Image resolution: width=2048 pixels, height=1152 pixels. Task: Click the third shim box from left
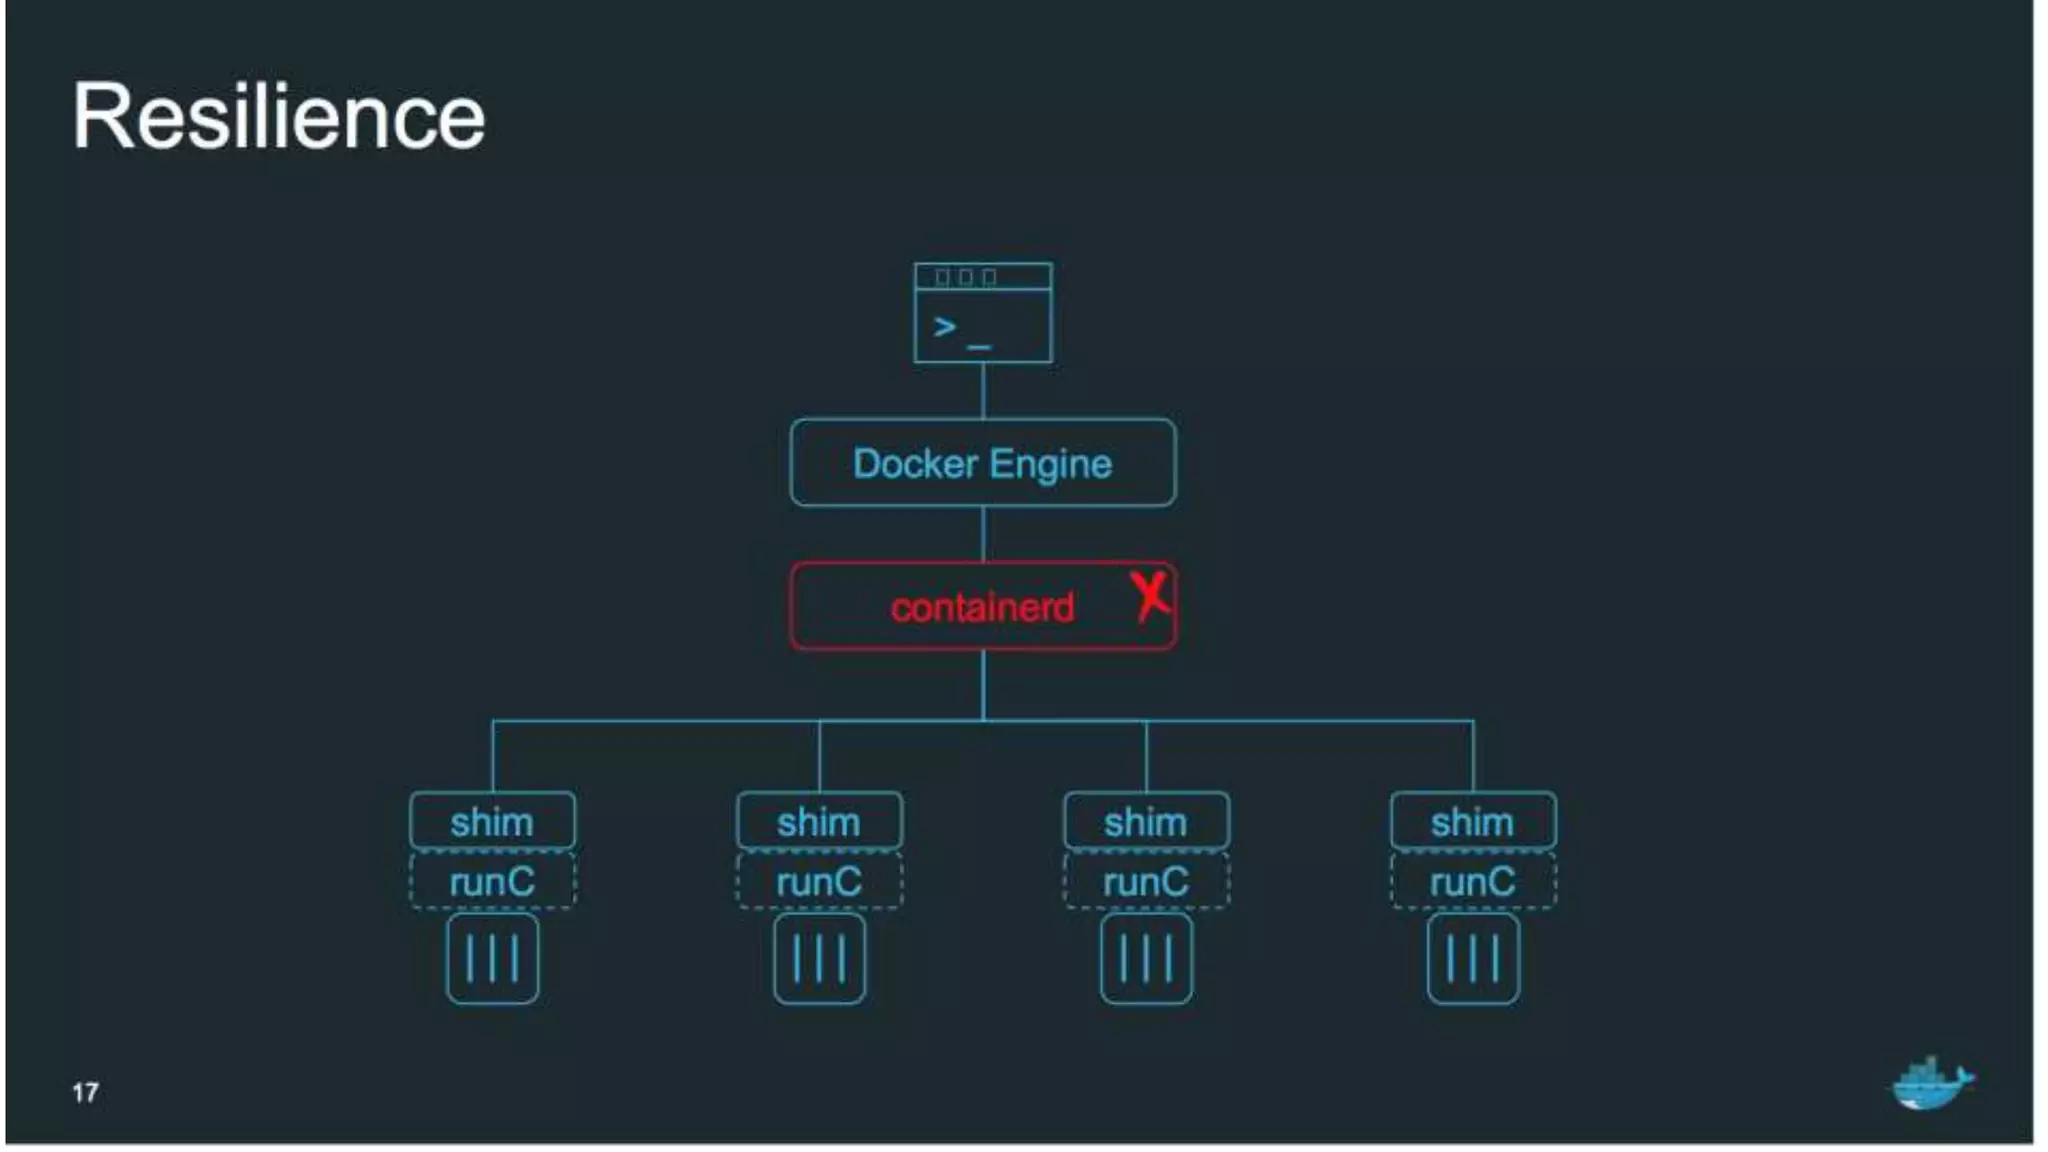(1146, 821)
